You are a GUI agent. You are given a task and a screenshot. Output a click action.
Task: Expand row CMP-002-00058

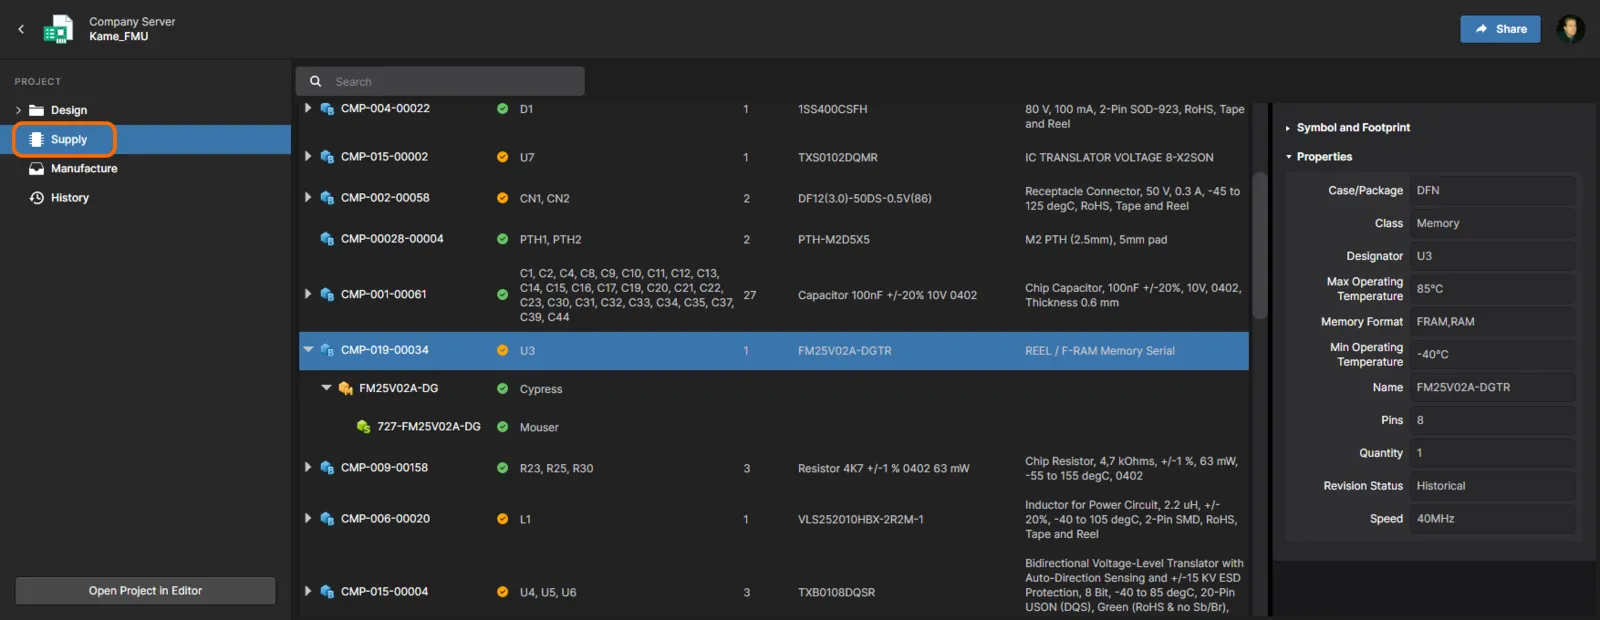[x=308, y=197]
